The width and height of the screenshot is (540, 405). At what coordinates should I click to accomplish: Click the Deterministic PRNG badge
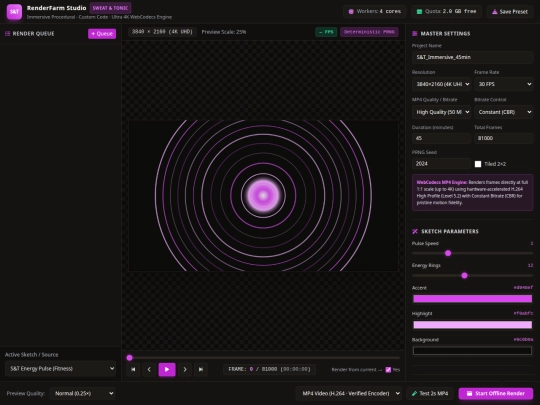(369, 32)
